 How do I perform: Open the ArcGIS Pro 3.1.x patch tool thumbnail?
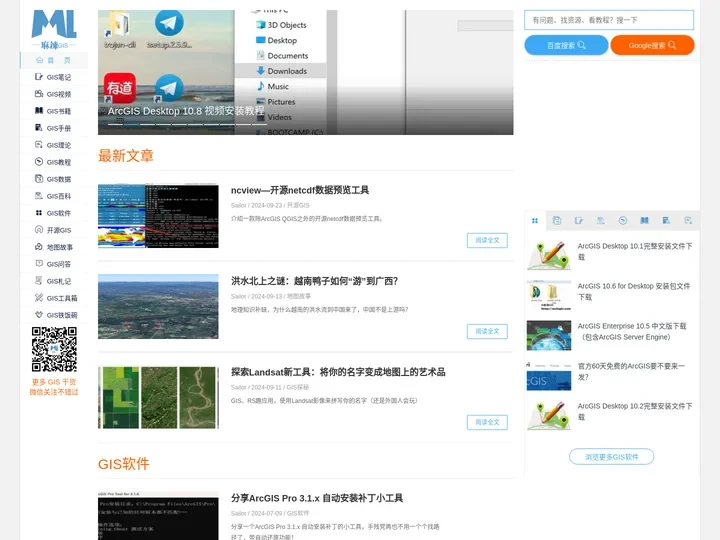(x=158, y=516)
